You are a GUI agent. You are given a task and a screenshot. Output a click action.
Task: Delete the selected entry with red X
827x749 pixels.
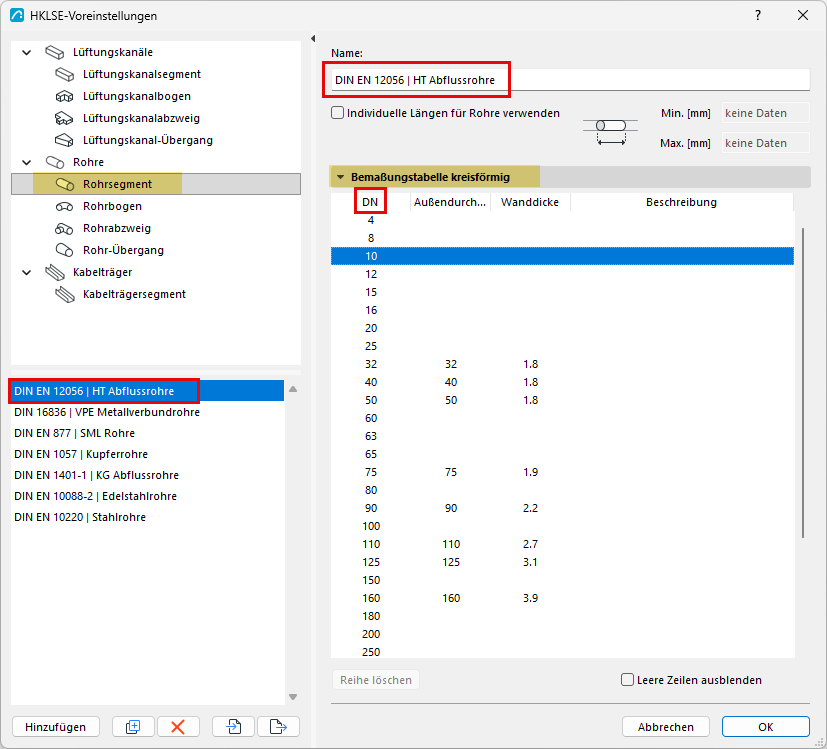pyautogui.click(x=178, y=727)
